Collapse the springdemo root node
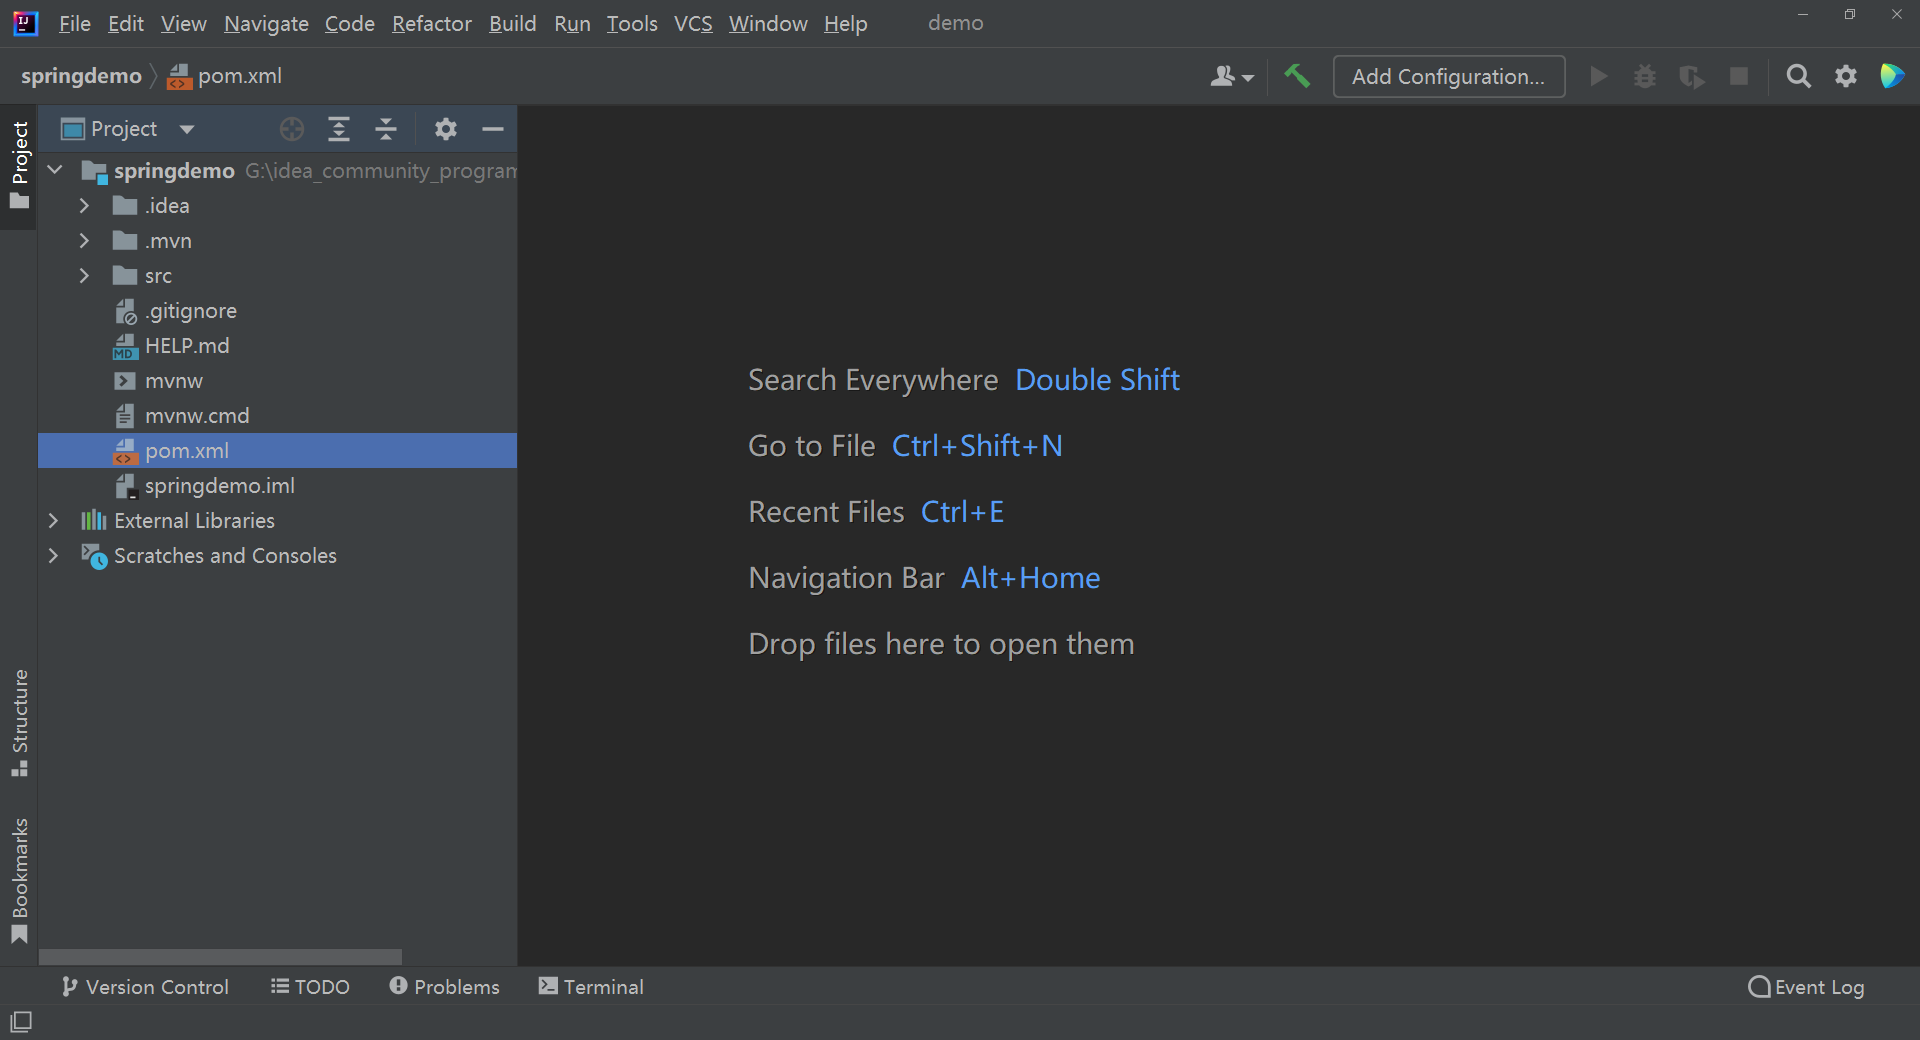This screenshot has width=1920, height=1040. pyautogui.click(x=55, y=170)
